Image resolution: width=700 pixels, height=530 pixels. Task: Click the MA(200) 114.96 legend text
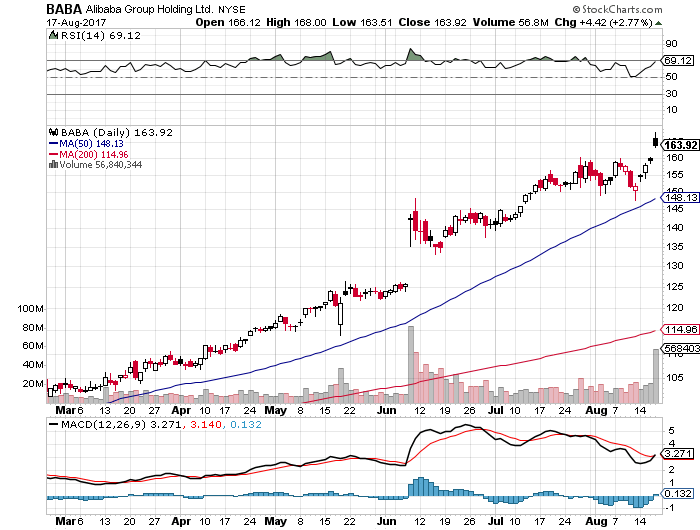(x=94, y=154)
